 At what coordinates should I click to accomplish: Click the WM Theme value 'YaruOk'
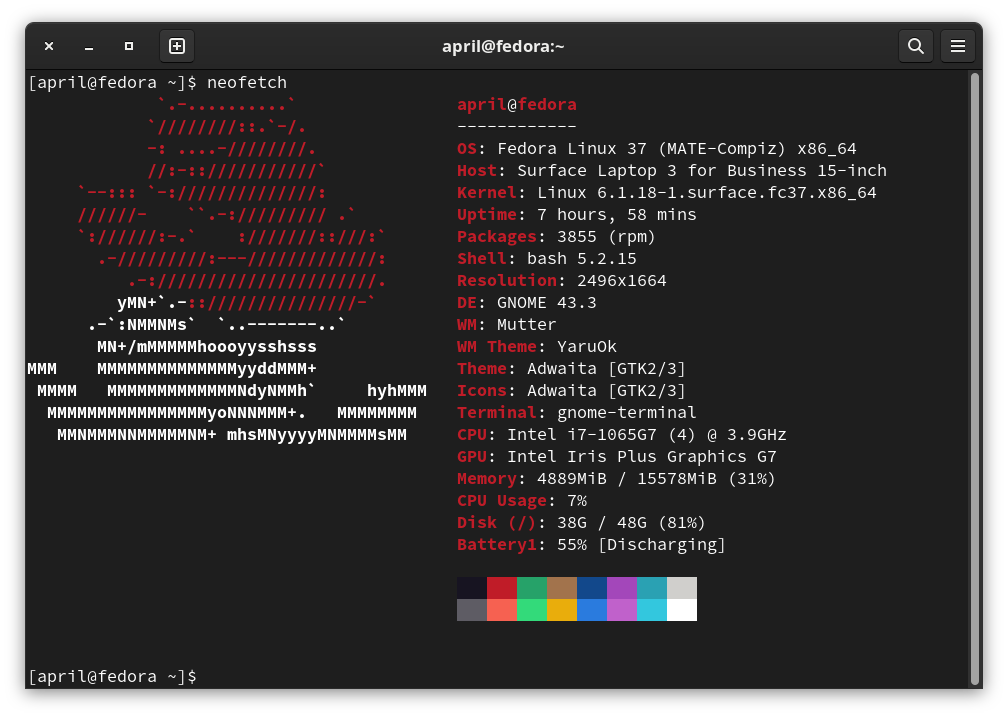point(587,347)
